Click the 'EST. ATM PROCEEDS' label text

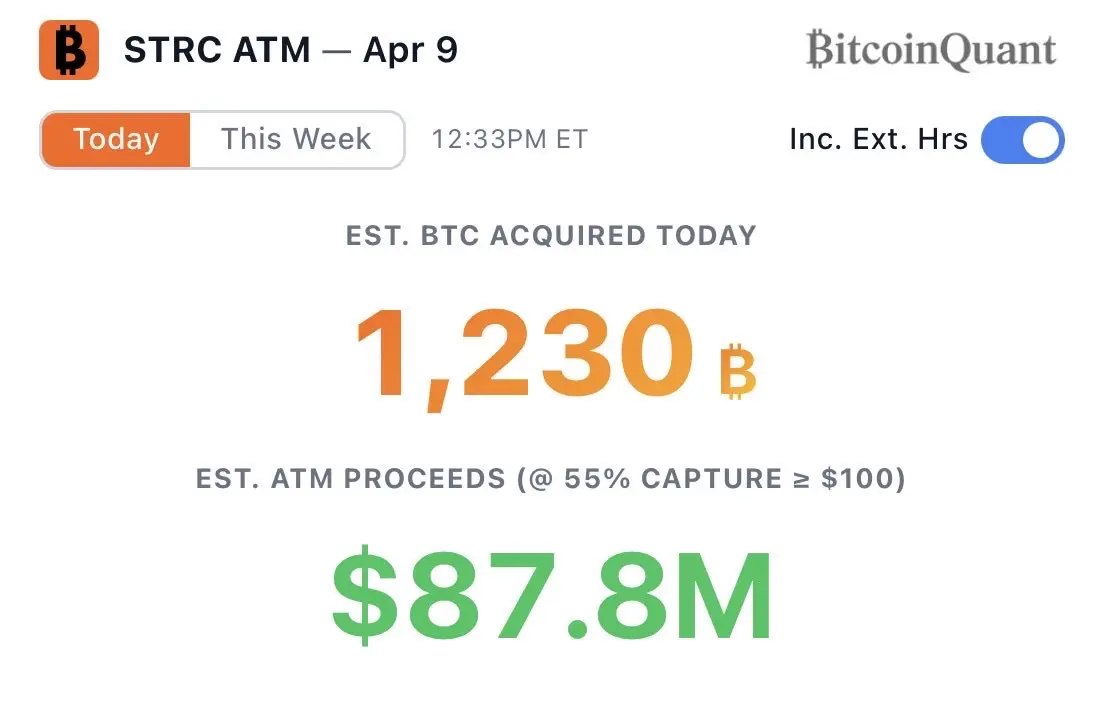(x=351, y=479)
